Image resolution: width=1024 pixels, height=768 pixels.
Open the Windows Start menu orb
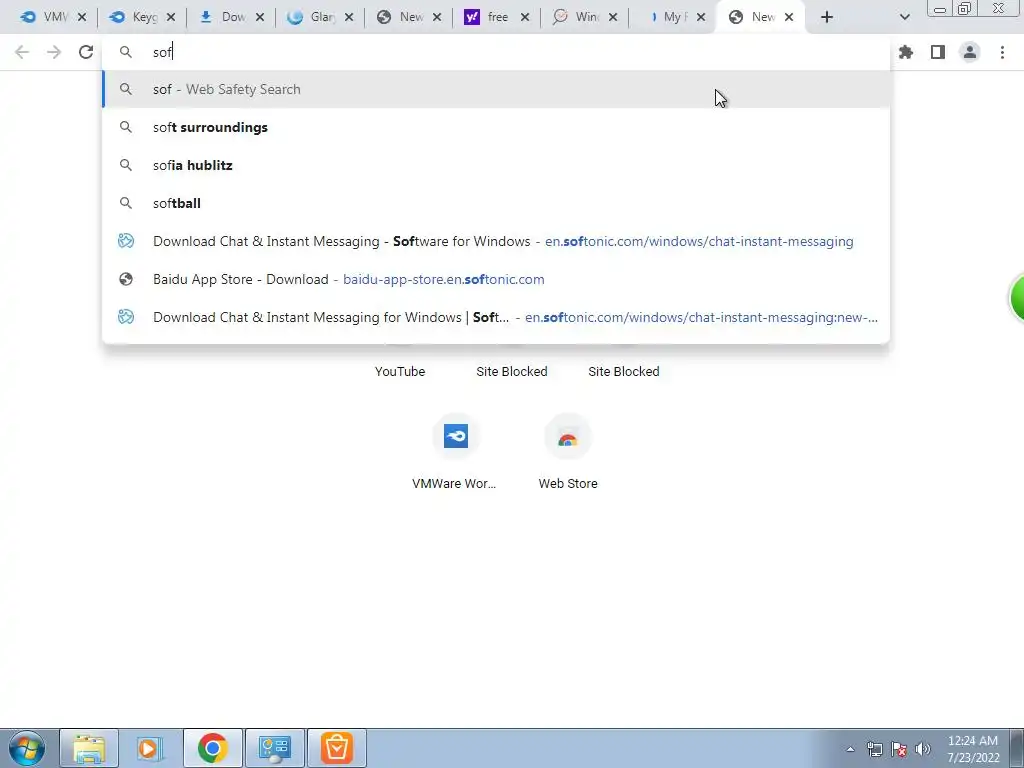tap(27, 748)
